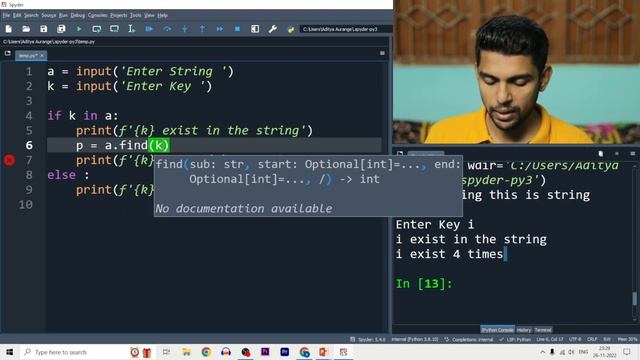Step into function in debugger
Viewport: 640px width, 360px height.
coord(184,29)
